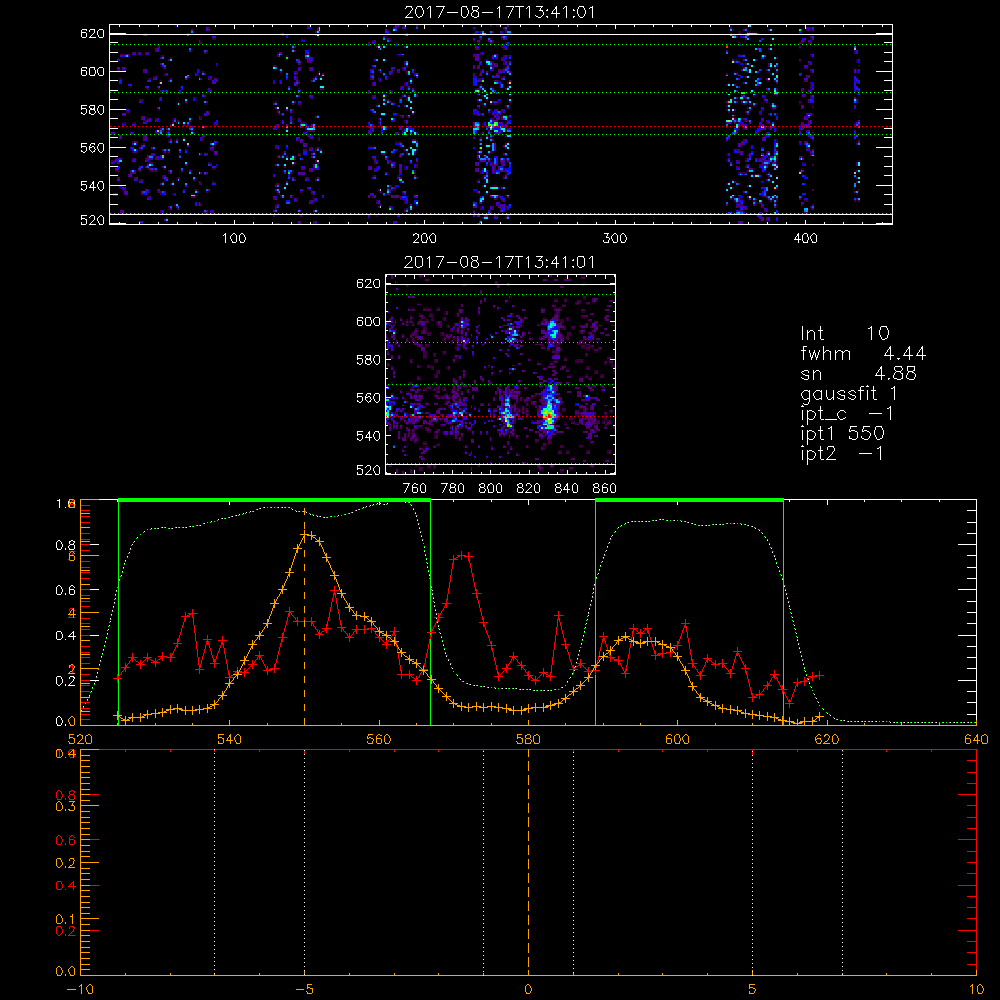Click white y-axis label 0.4 on the profile plot
The width and height of the screenshot is (1000, 1000).
pos(65,636)
